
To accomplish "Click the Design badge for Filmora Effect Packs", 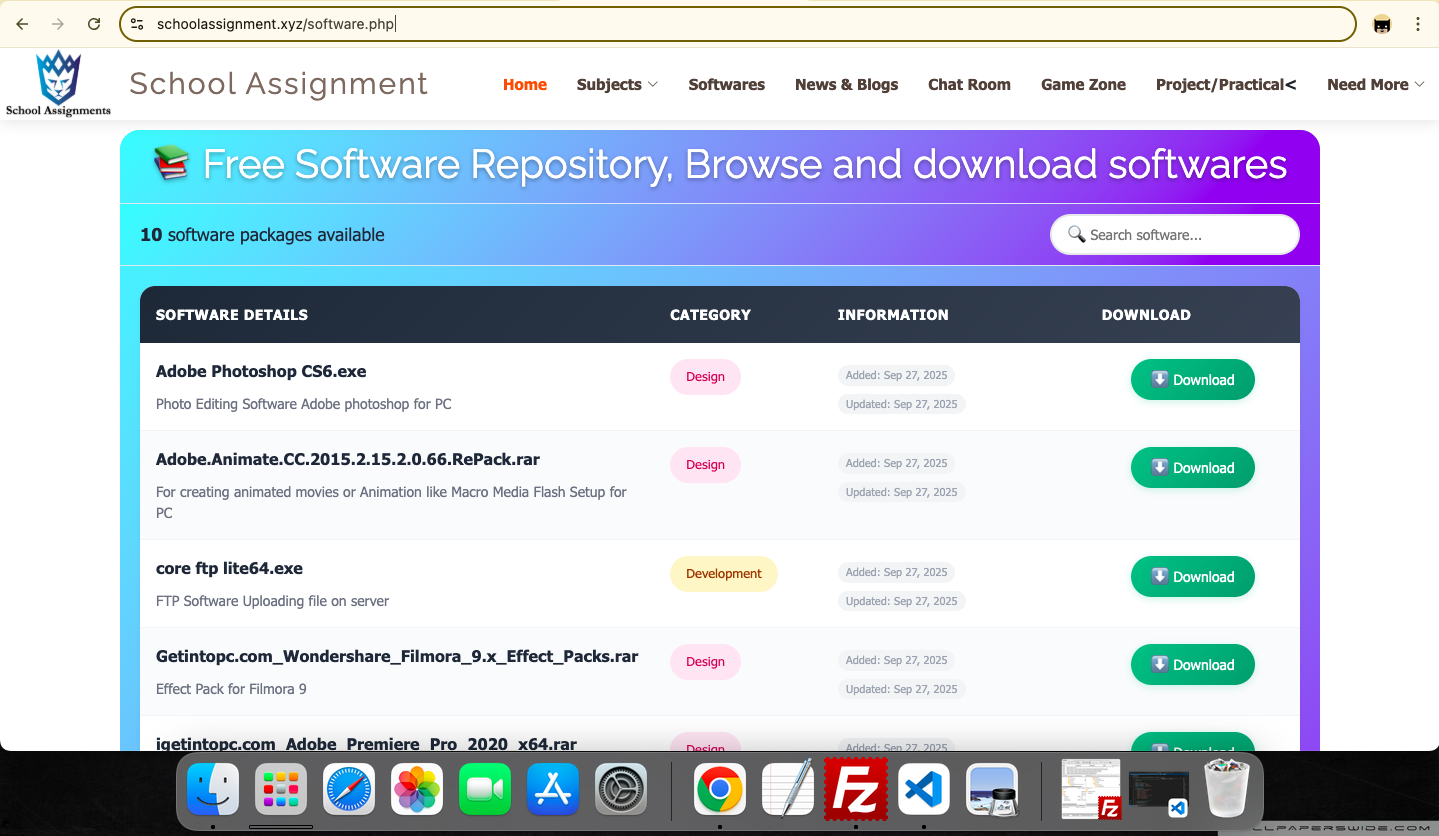I will pyautogui.click(x=705, y=662).
